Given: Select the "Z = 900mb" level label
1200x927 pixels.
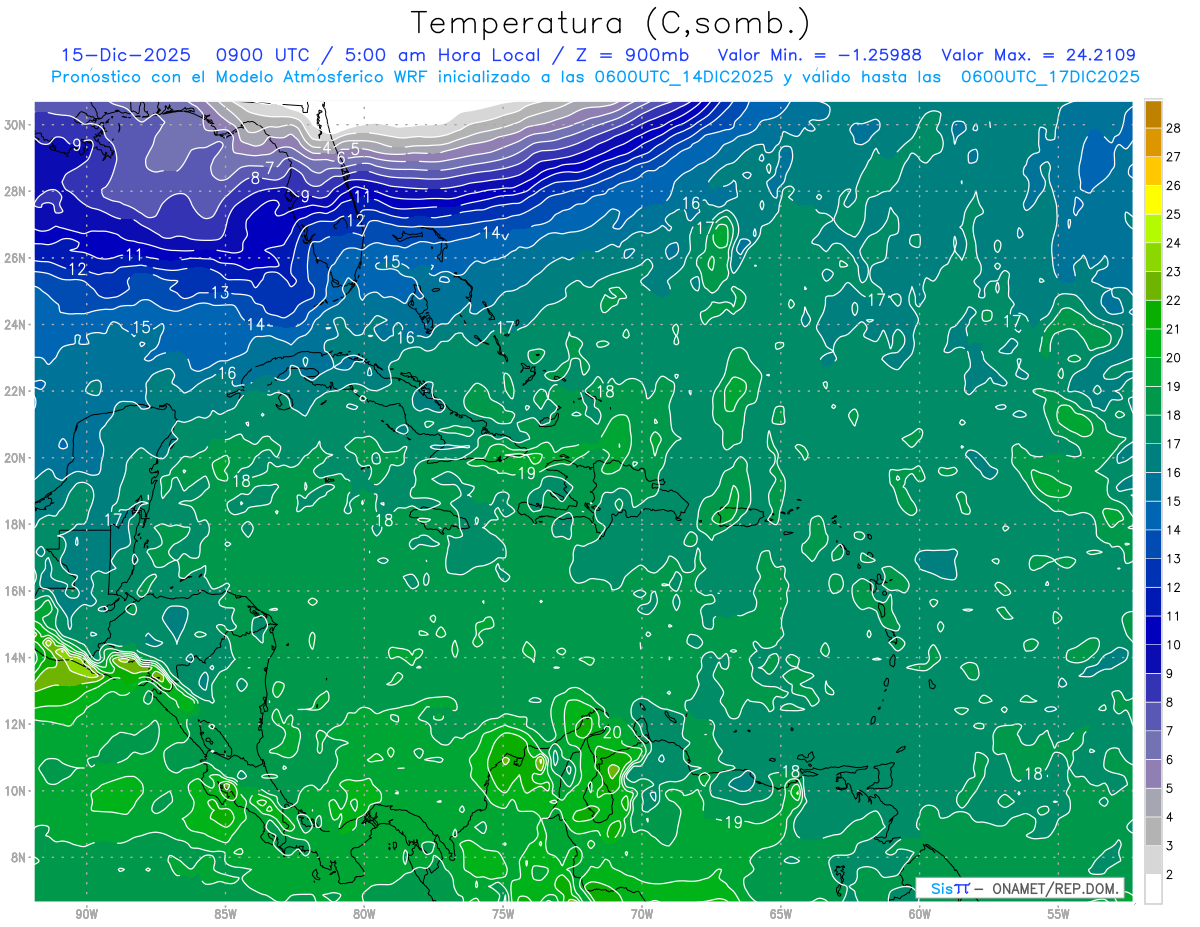Looking at the screenshot, I should (634, 55).
